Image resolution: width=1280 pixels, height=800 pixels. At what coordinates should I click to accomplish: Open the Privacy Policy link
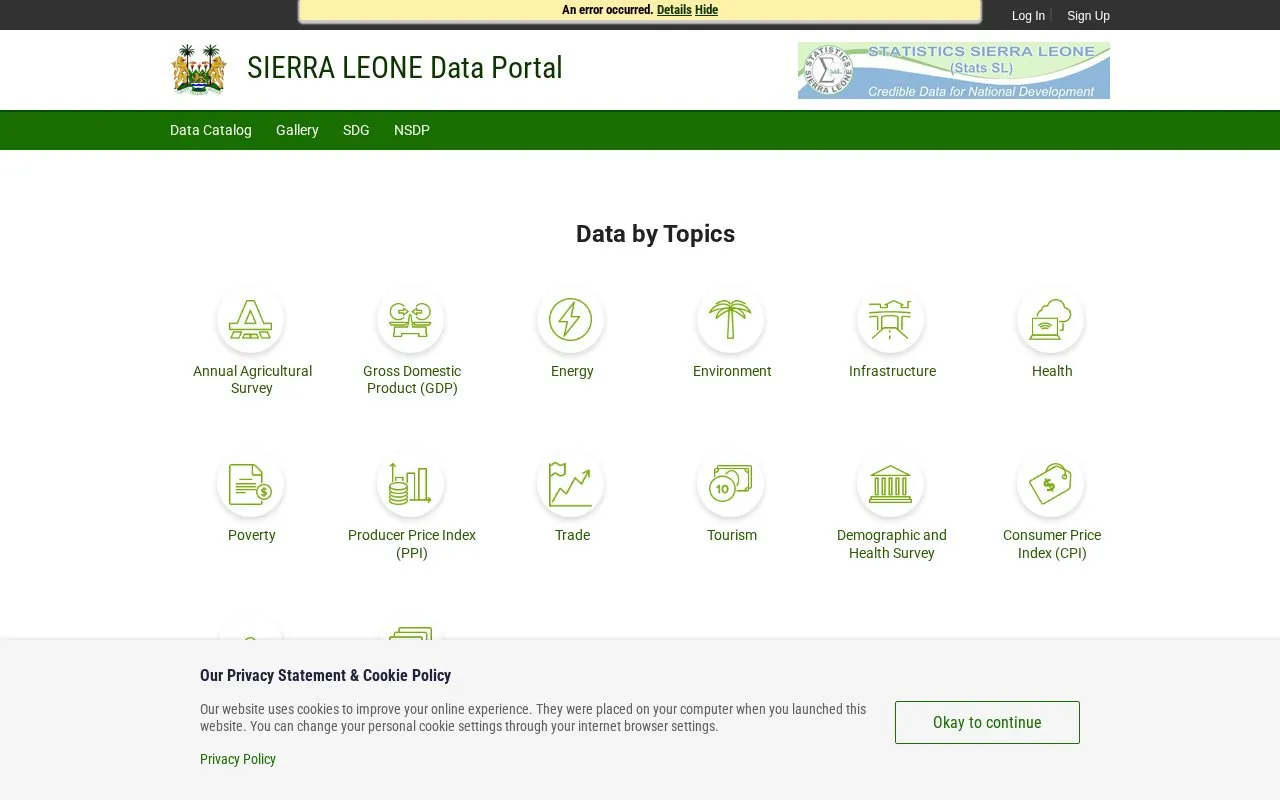238,759
